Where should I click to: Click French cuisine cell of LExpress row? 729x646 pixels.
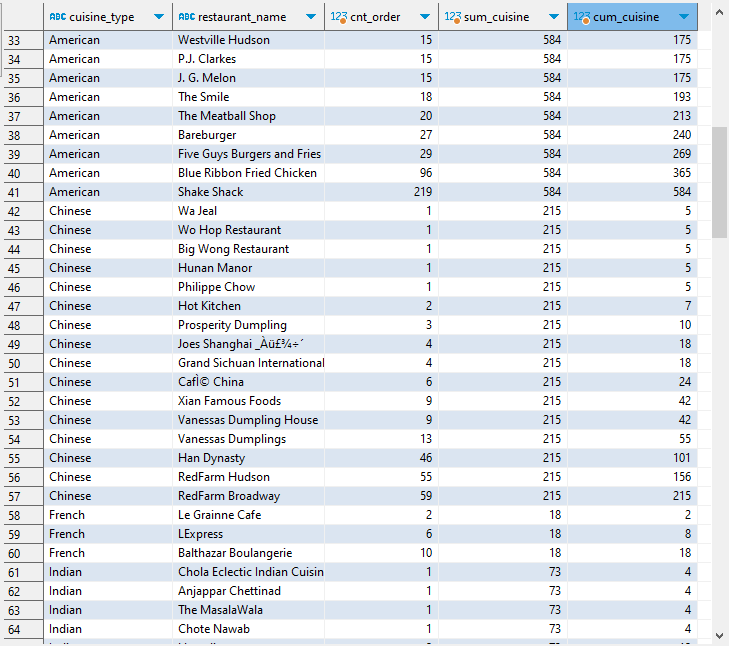click(108, 534)
